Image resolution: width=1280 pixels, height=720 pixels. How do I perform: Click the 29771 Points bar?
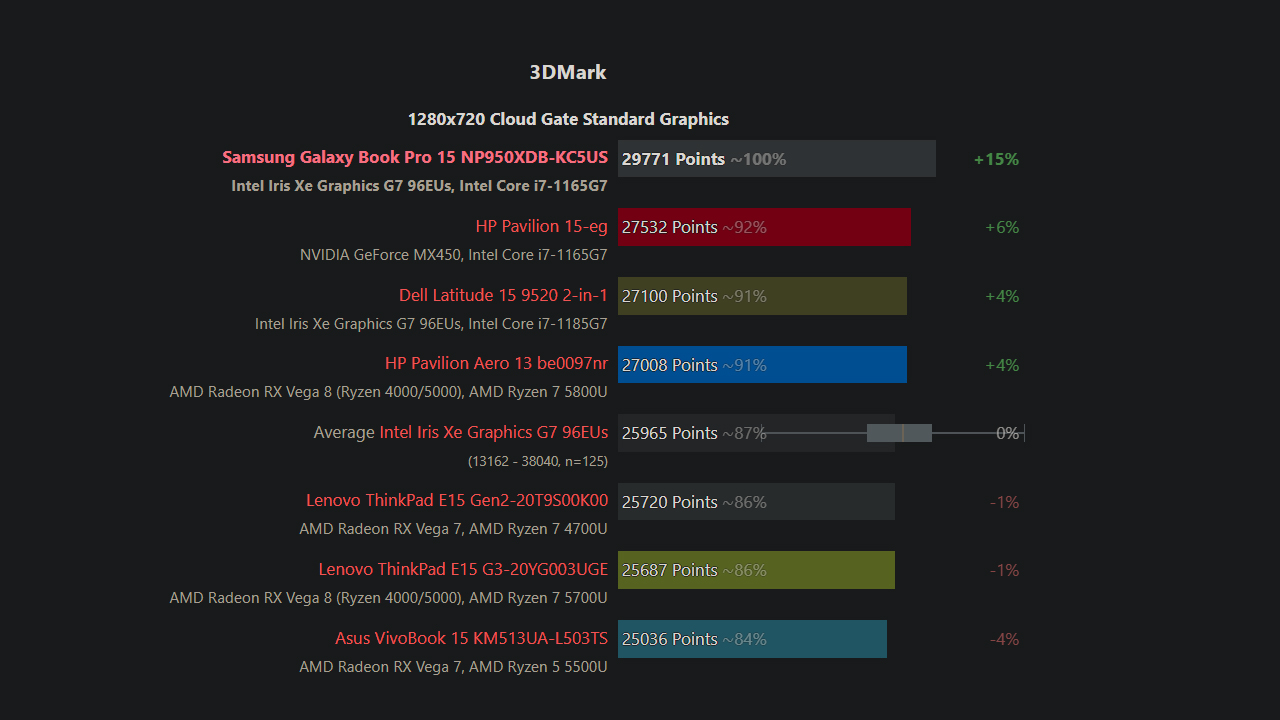point(777,158)
